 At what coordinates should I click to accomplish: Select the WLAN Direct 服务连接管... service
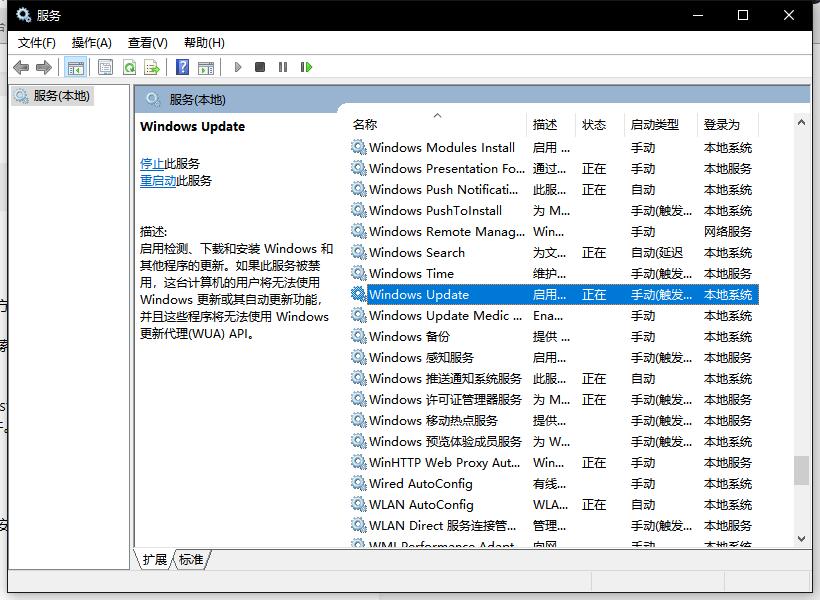click(x=554, y=525)
